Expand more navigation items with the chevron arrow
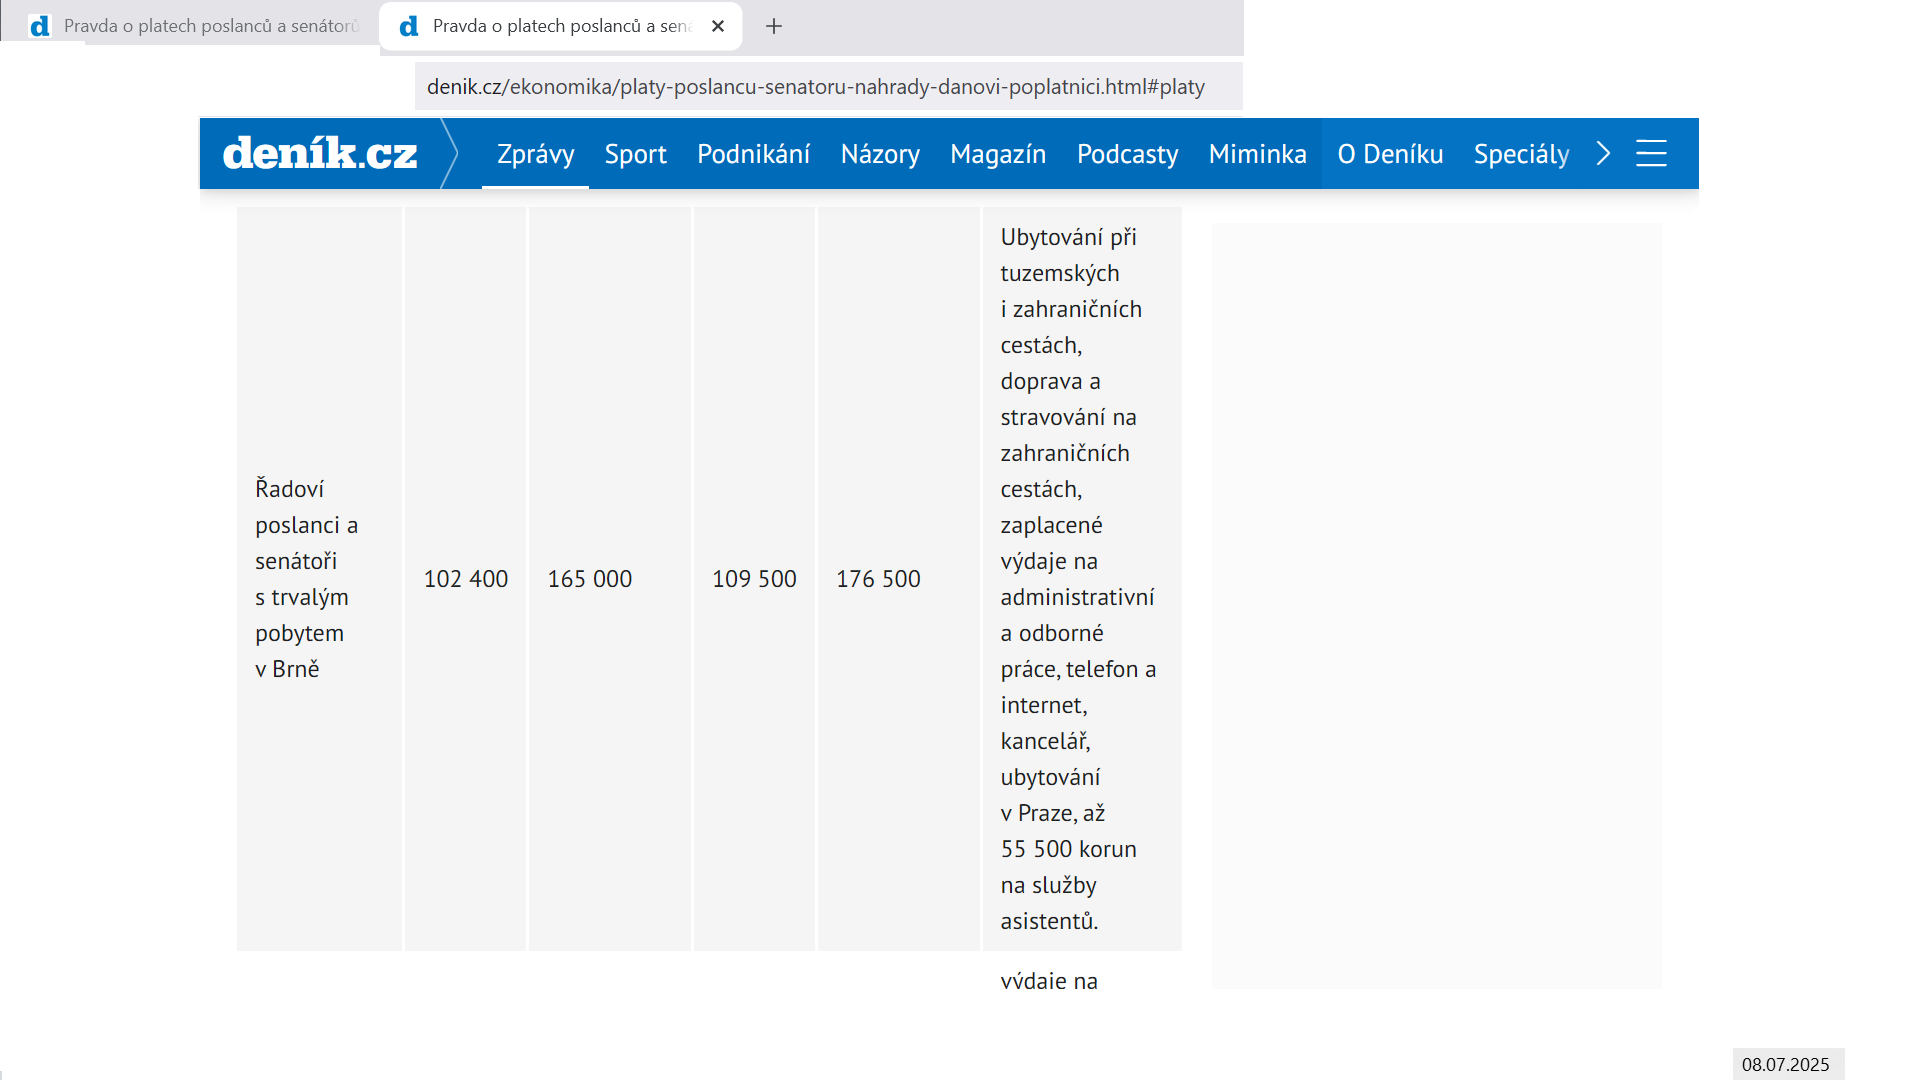Screen dimensions: 1920x1080 1603,153
